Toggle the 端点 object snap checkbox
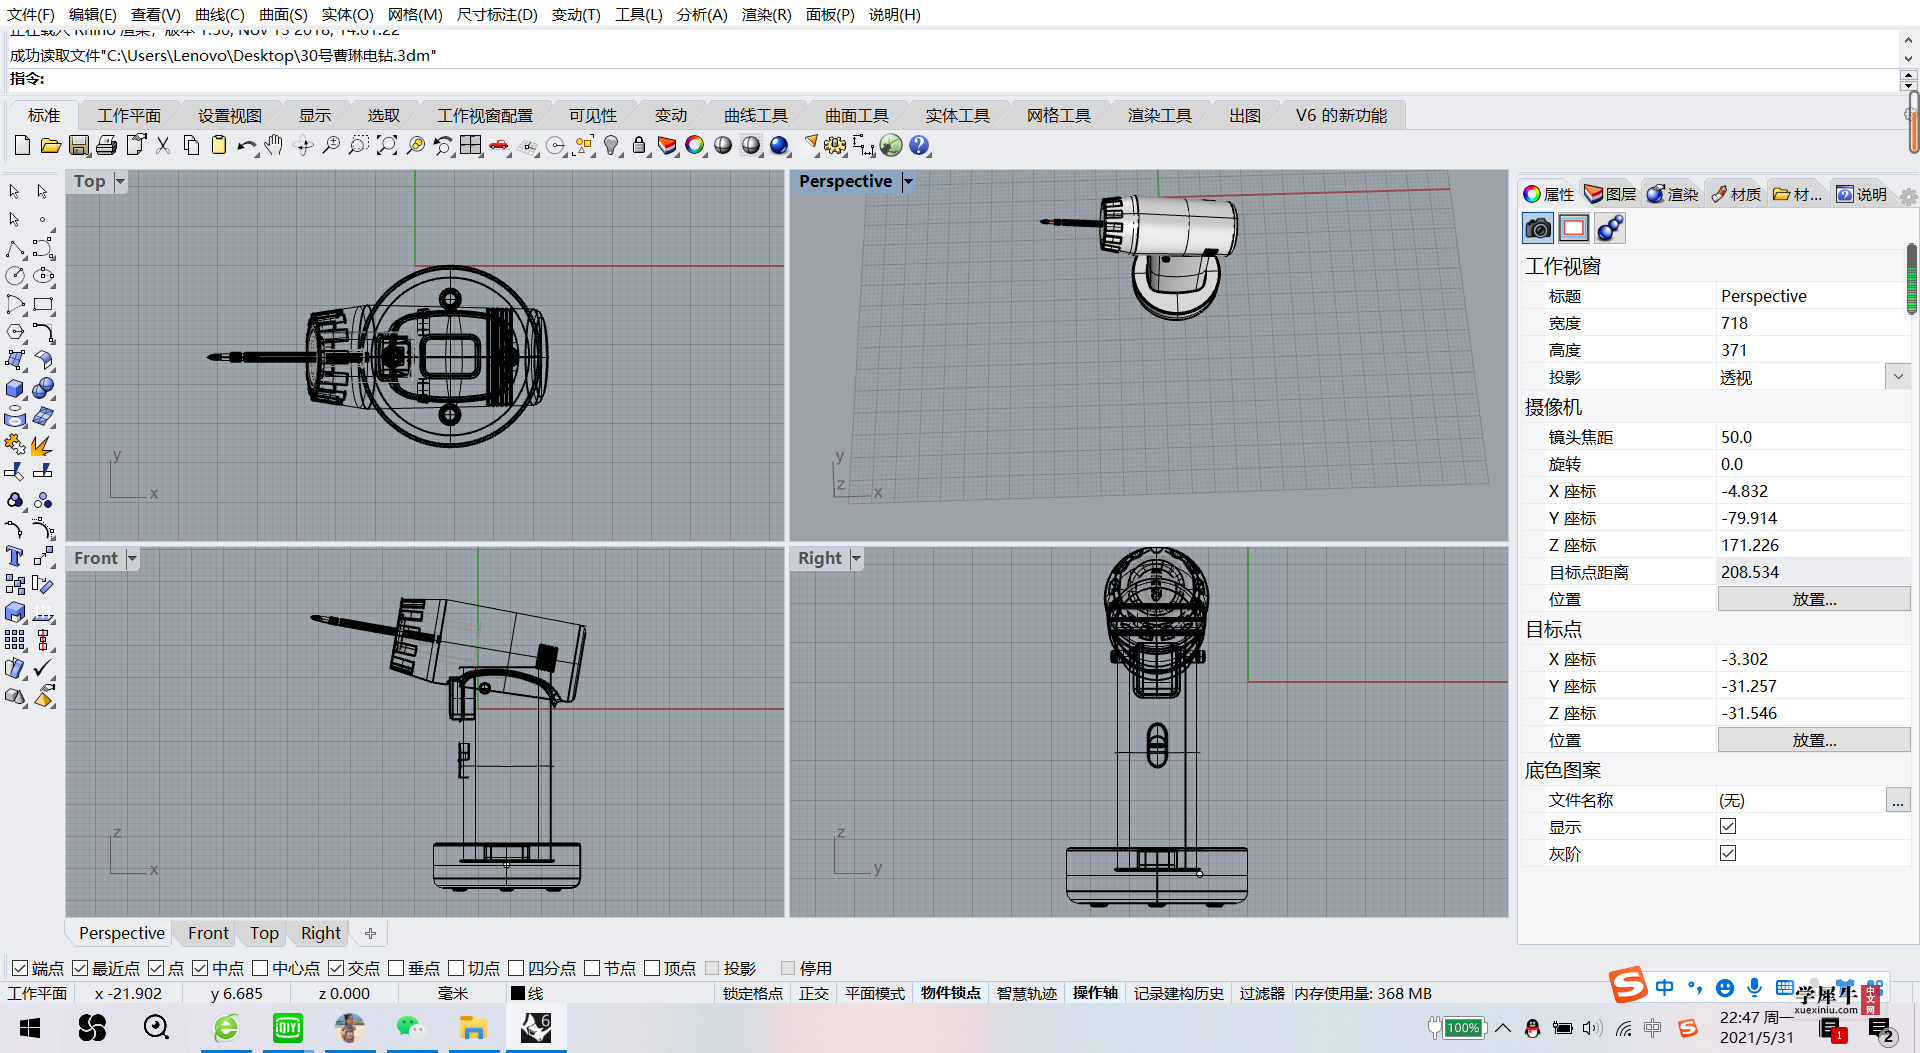Screen dimensions: 1920x1053 [19, 968]
